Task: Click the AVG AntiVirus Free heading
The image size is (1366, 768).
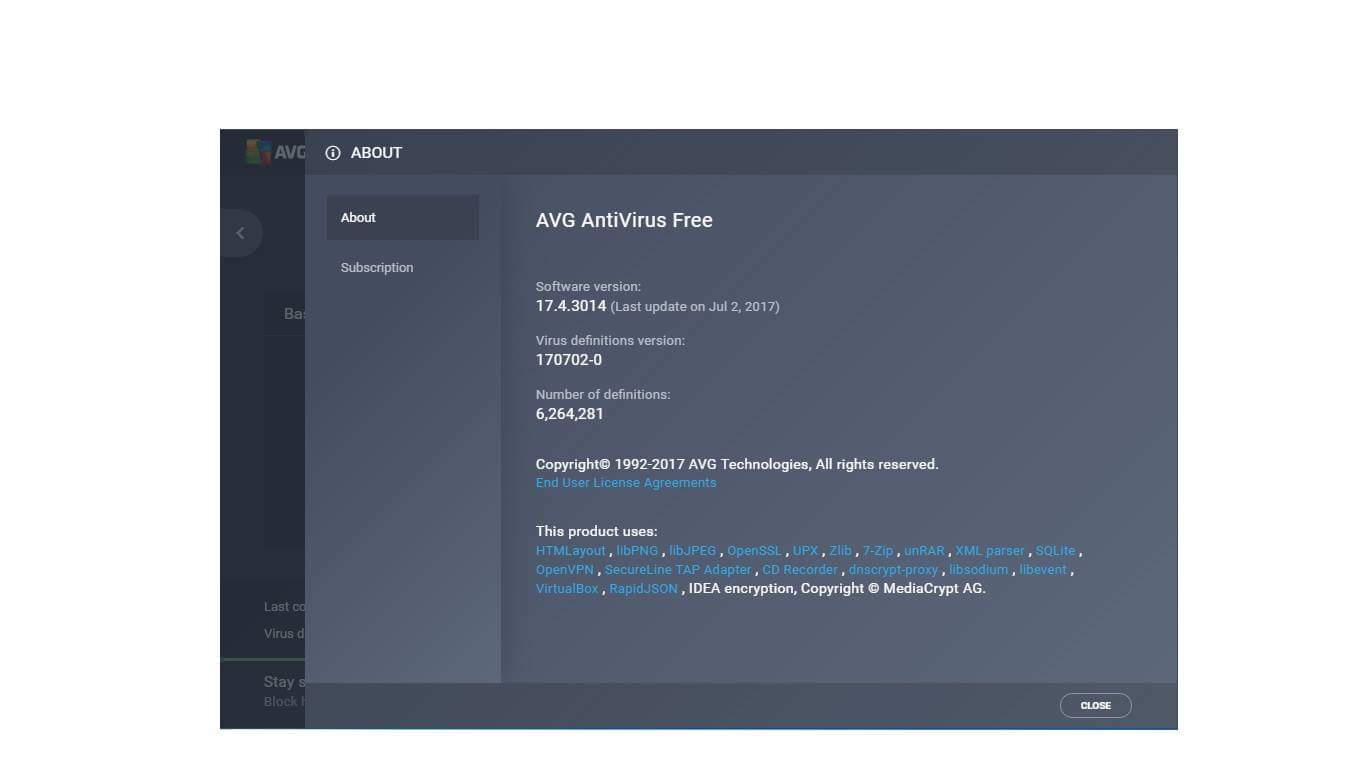Action: (x=624, y=220)
